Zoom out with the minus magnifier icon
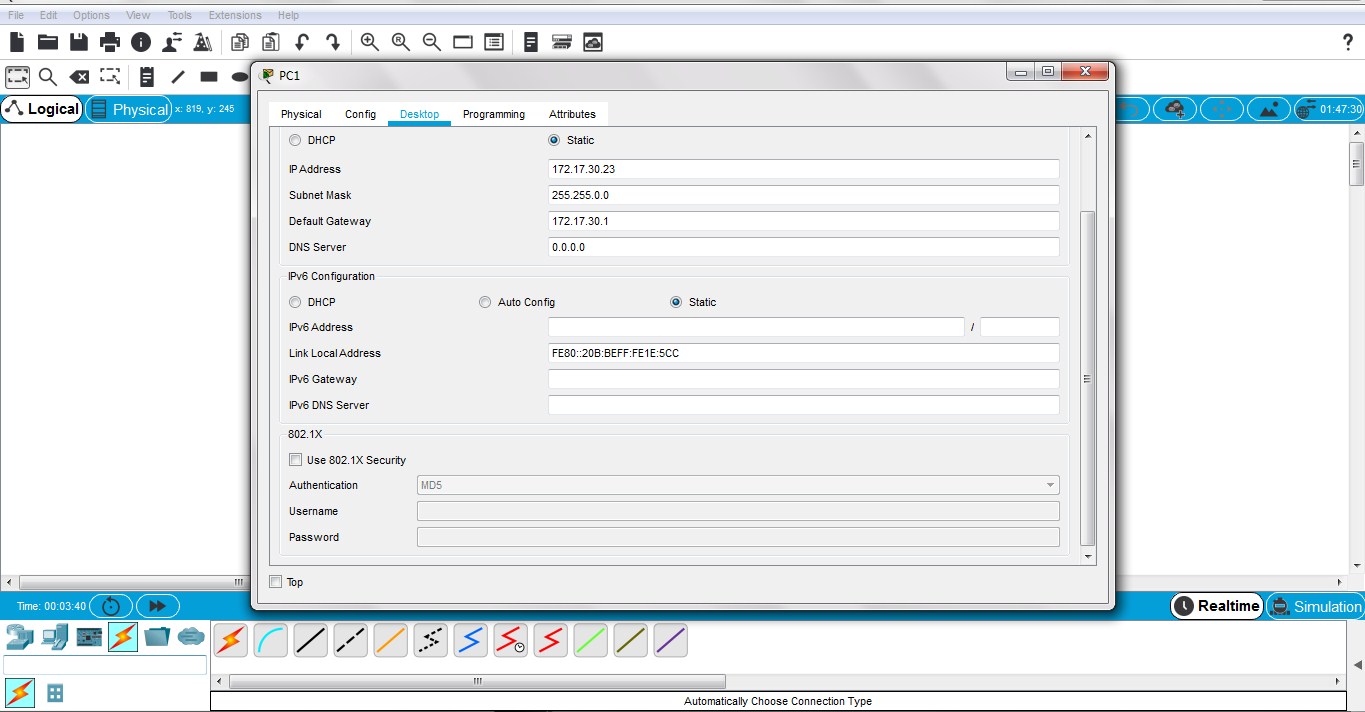Image resolution: width=1365 pixels, height=712 pixels. 432,42
